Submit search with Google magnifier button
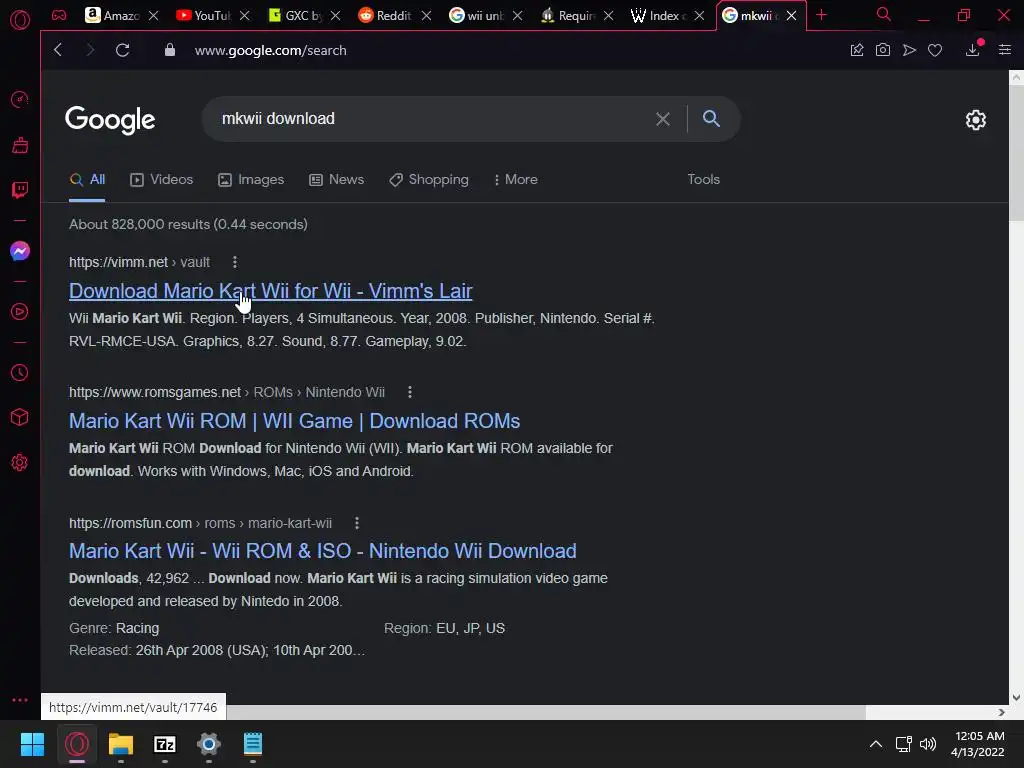 (711, 118)
